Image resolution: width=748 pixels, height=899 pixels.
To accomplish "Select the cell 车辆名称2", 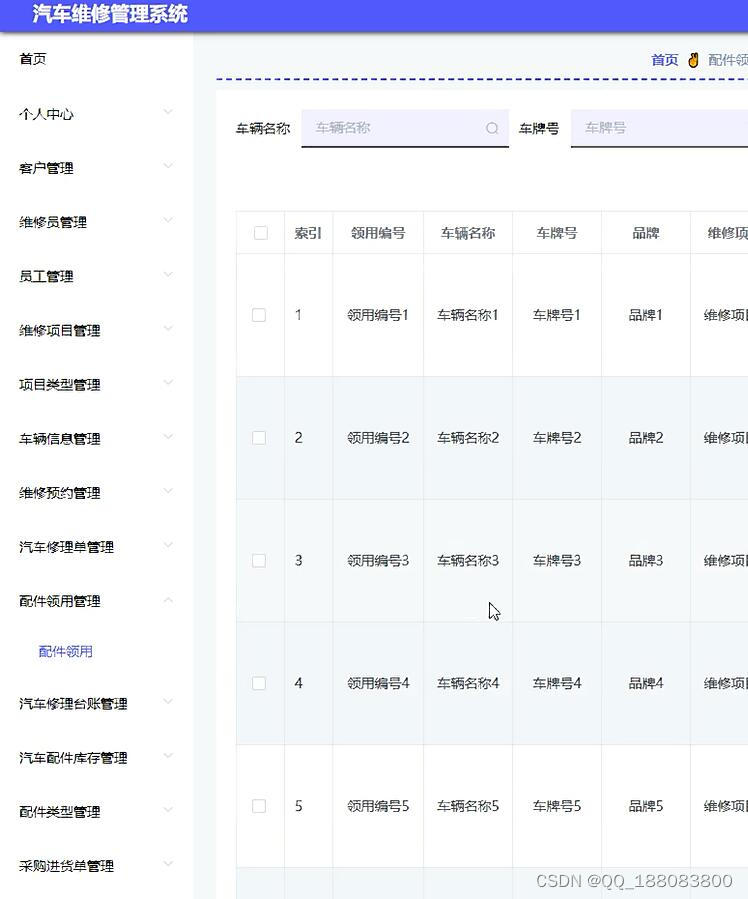I will [x=468, y=438].
